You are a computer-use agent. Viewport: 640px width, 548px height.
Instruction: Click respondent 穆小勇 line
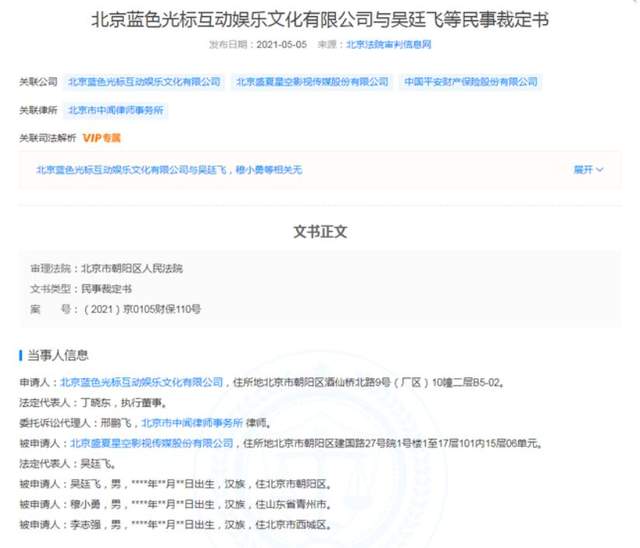point(175,504)
